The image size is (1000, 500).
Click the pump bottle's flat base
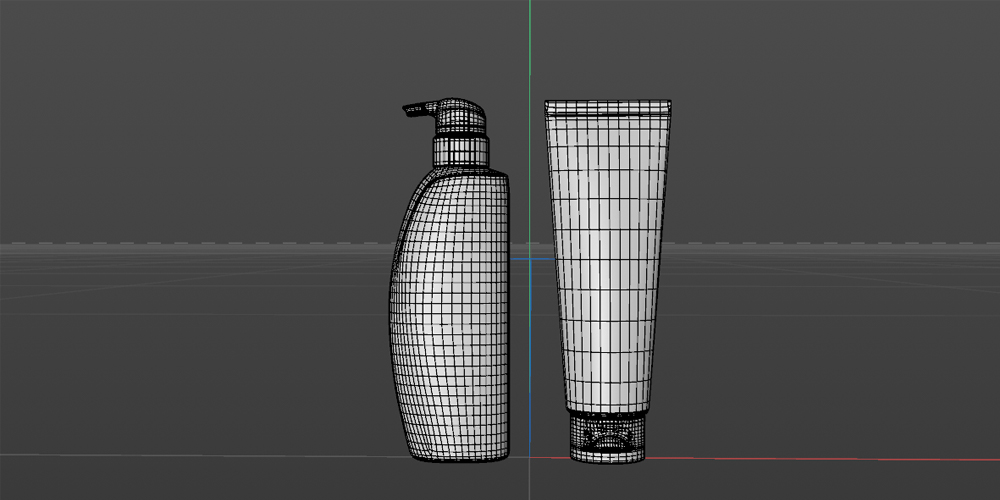(x=460, y=458)
